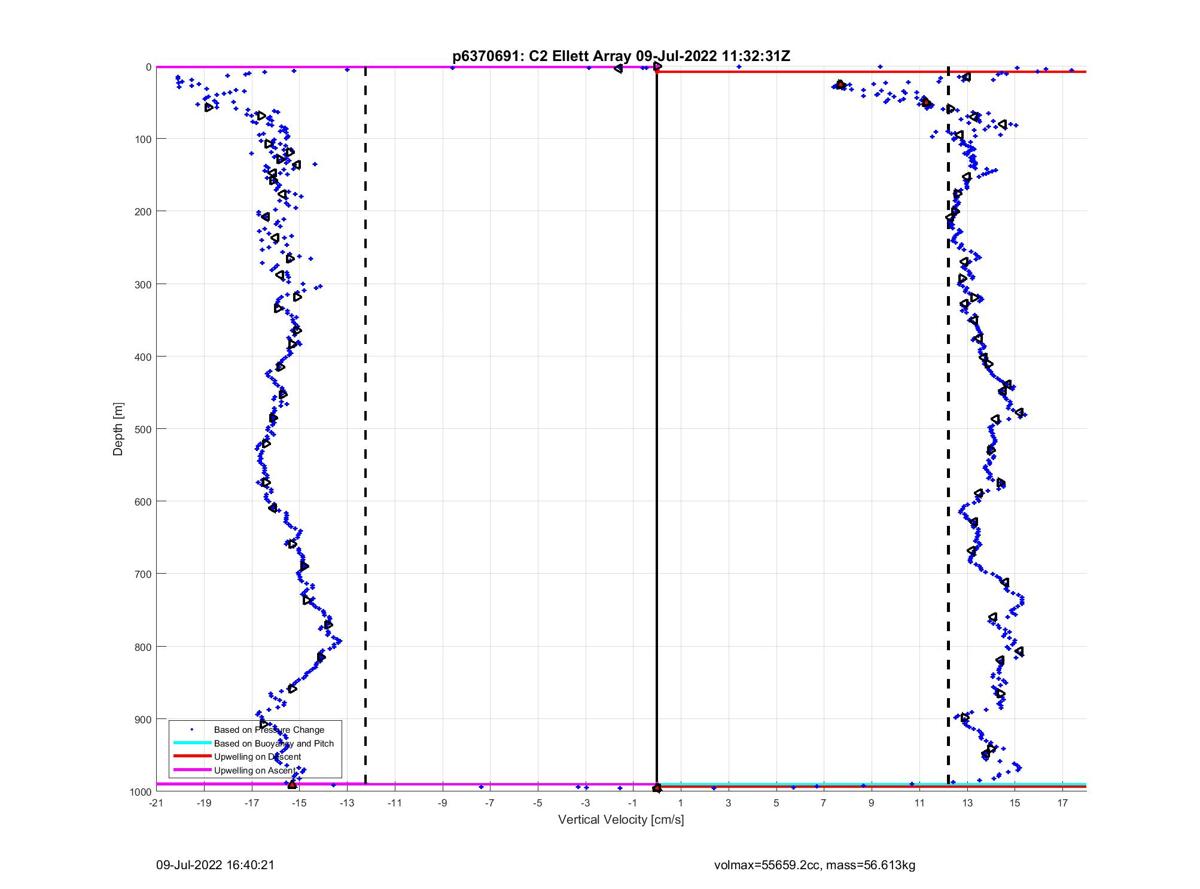Click y-axis tick label "900"
The height and width of the screenshot is (889, 1200).
141,719
